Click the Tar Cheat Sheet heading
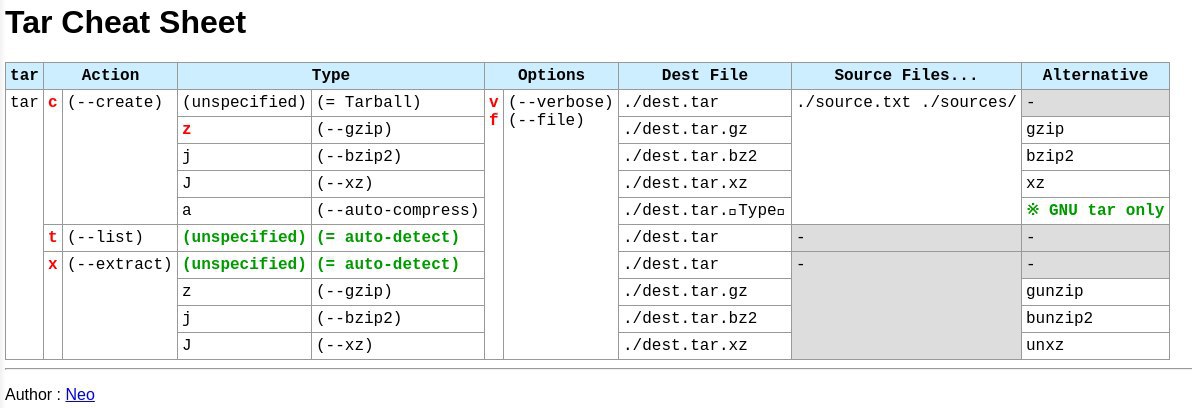Image resolution: width=1192 pixels, height=408 pixels. [x=125, y=23]
